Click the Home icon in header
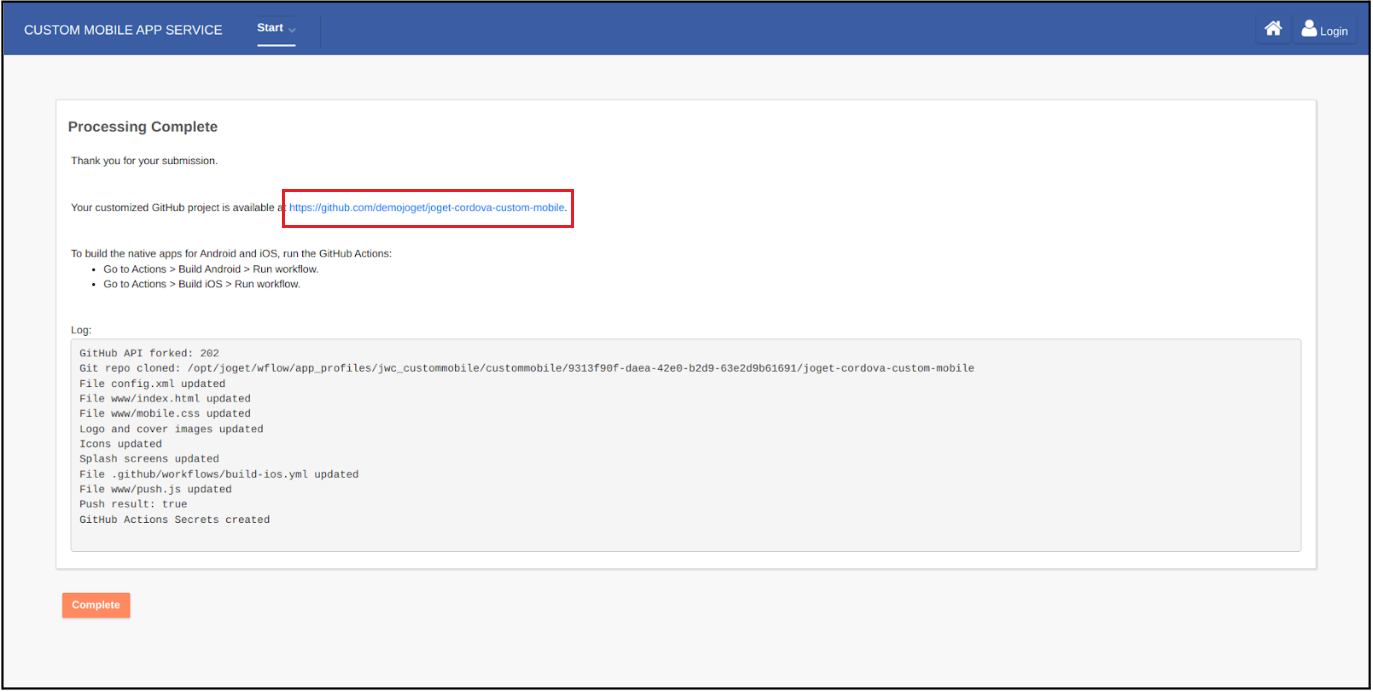The width and height of the screenshot is (1373, 692). click(1273, 29)
